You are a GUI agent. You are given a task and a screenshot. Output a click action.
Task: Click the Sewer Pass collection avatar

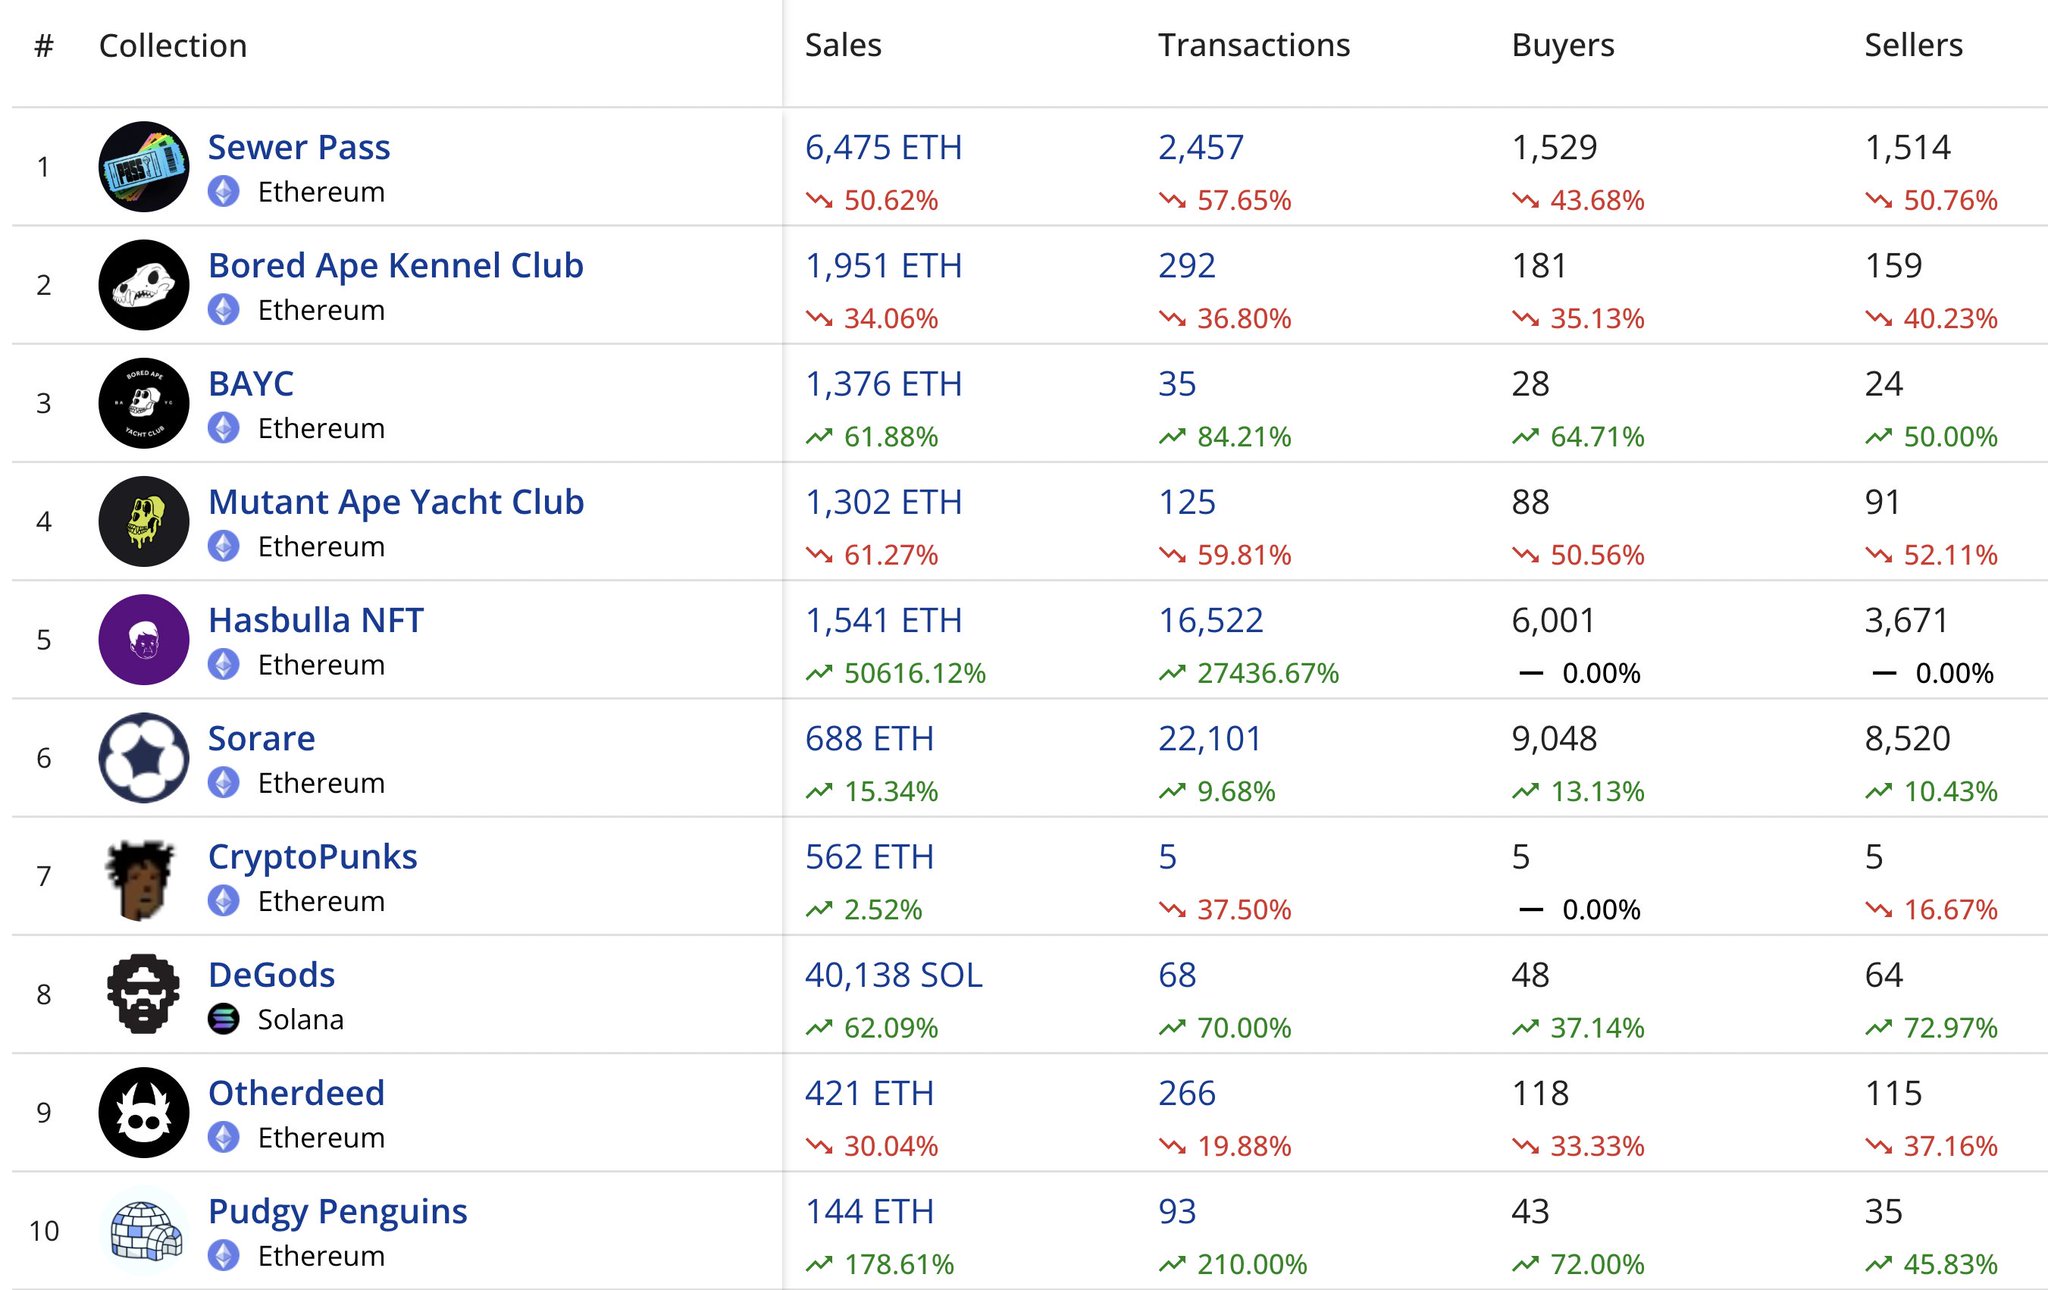(x=144, y=167)
